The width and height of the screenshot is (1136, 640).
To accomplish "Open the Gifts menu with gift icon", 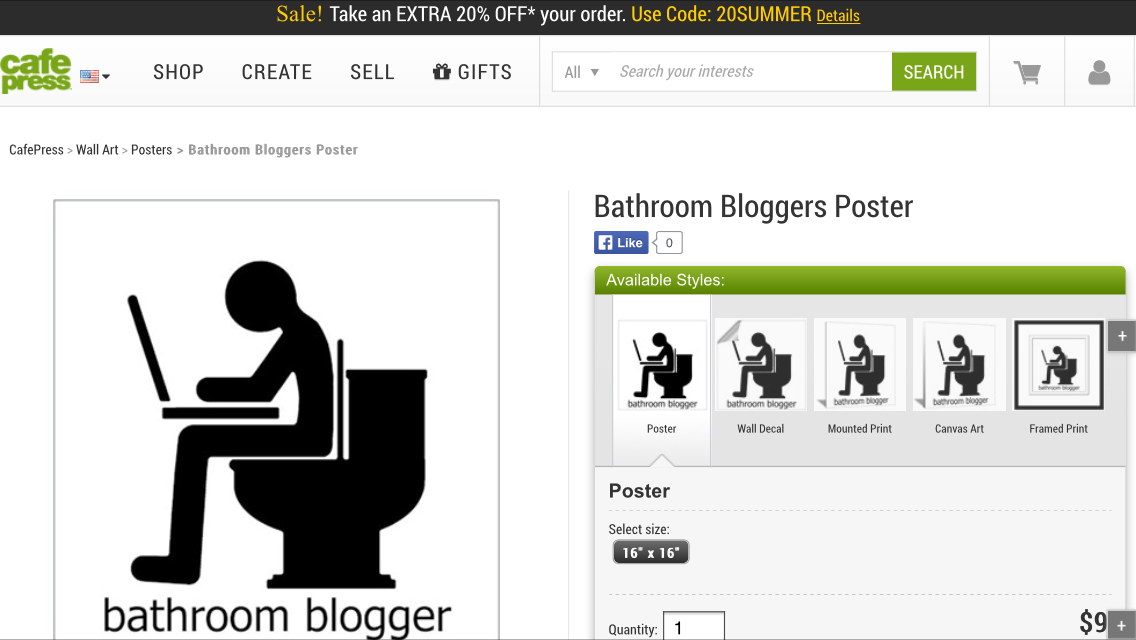I will click(472, 72).
